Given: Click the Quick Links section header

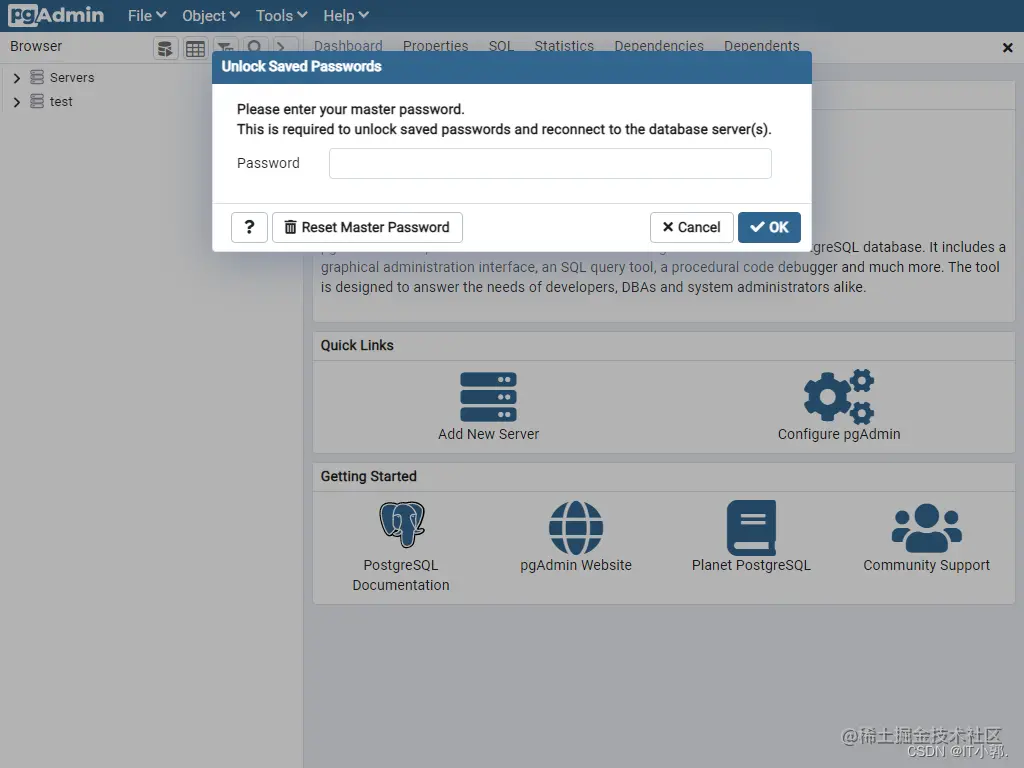Looking at the screenshot, I should coord(357,345).
